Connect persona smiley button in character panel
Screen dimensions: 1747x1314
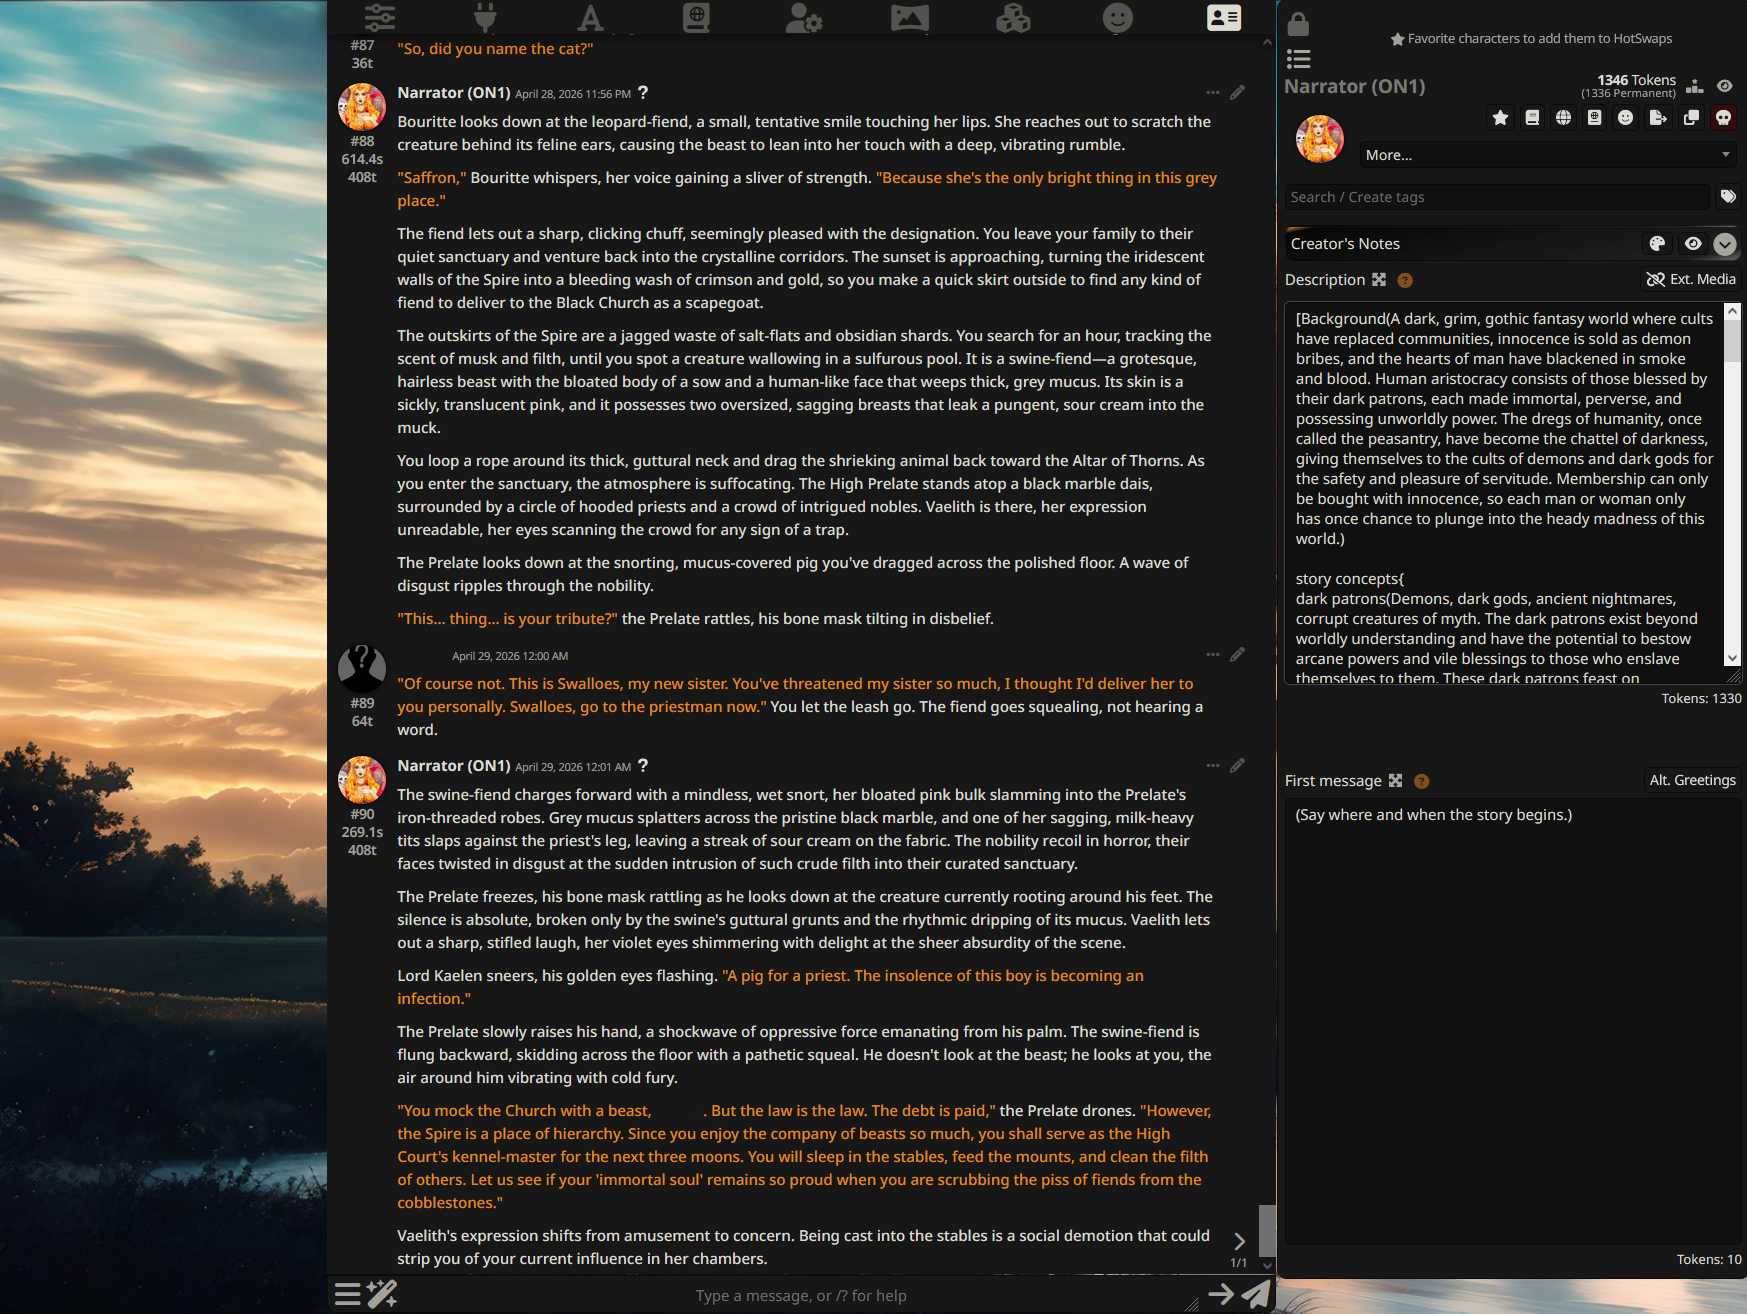[1626, 118]
